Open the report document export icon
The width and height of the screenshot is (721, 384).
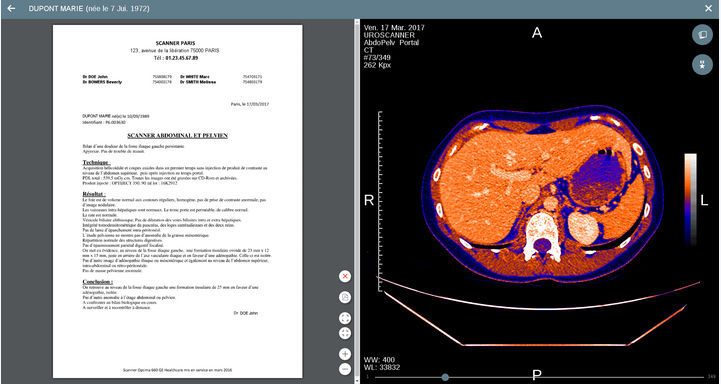tap(345, 297)
